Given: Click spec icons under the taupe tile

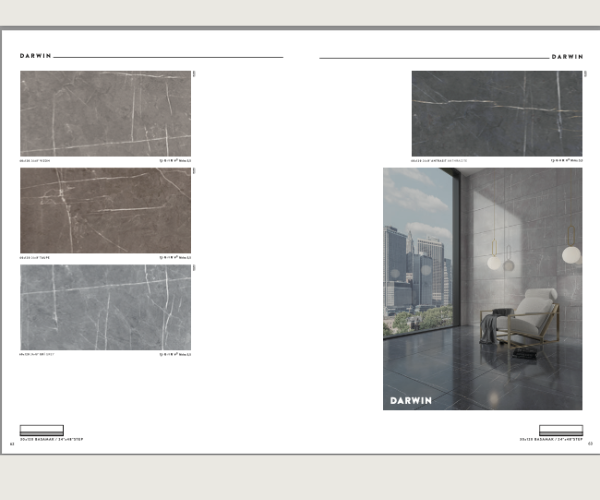Looking at the screenshot, I should point(174,256).
